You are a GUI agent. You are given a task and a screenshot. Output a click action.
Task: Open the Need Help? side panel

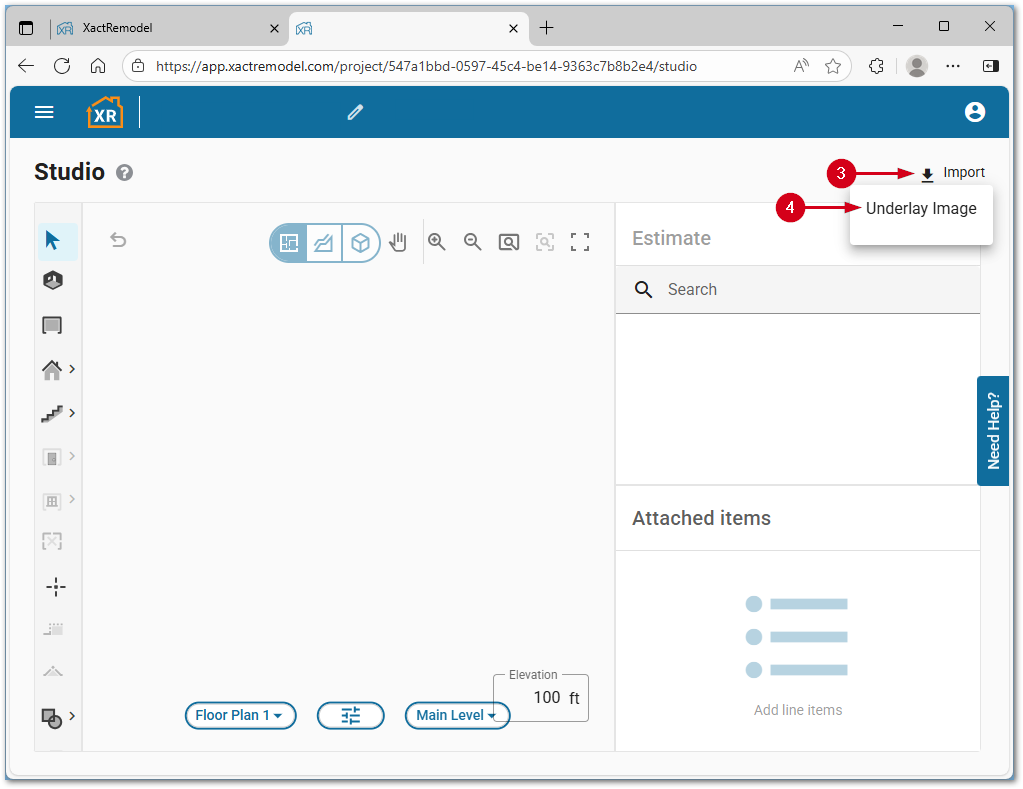point(993,431)
